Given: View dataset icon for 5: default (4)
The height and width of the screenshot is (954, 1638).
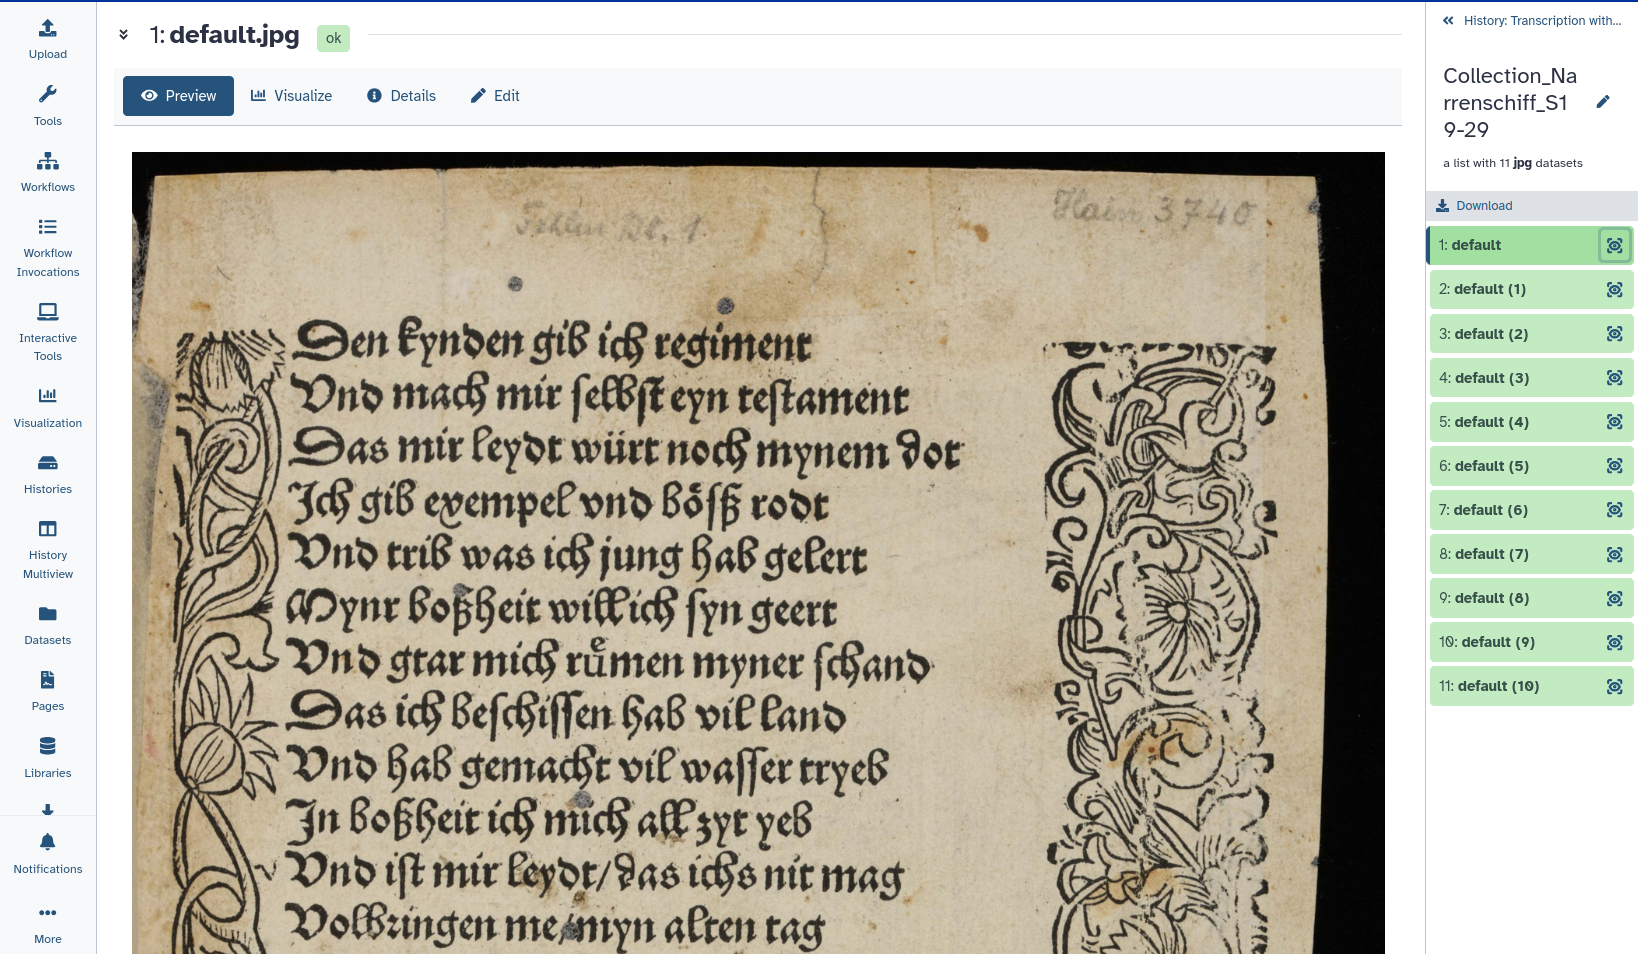Looking at the screenshot, I should tap(1615, 422).
